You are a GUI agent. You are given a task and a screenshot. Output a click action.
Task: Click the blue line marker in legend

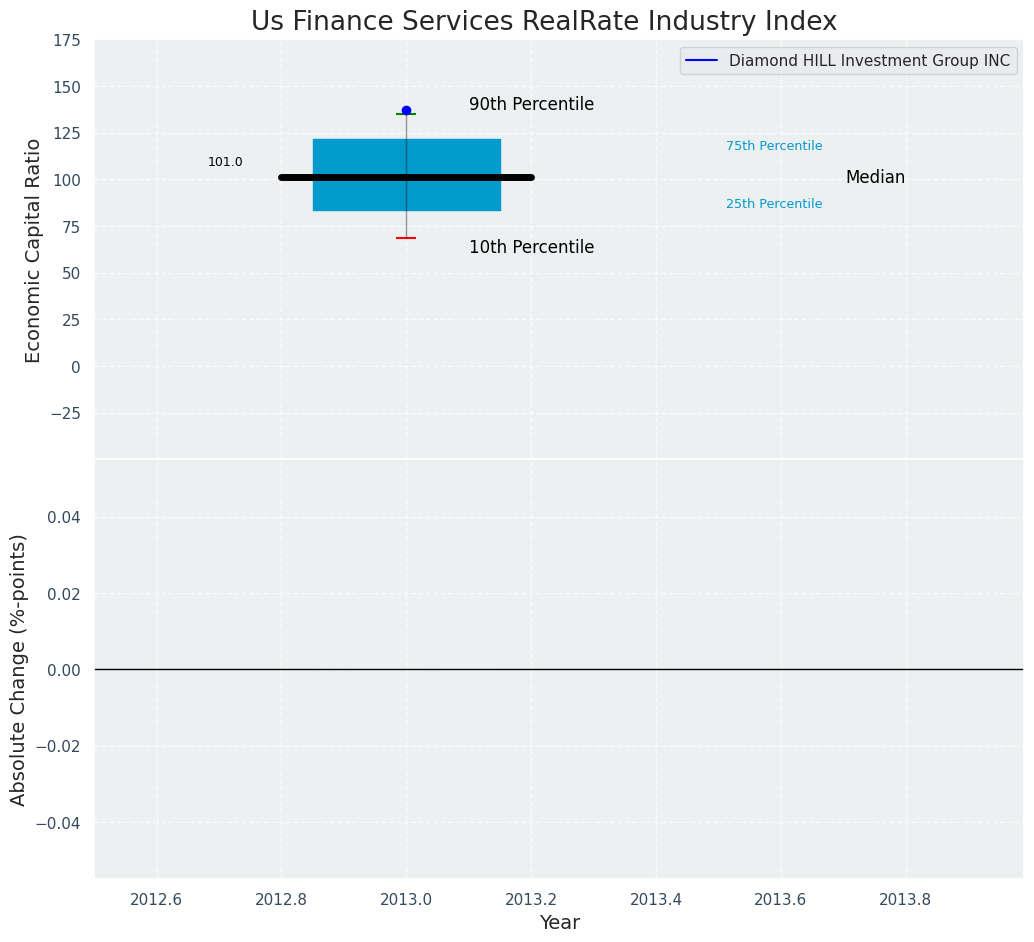tap(703, 61)
